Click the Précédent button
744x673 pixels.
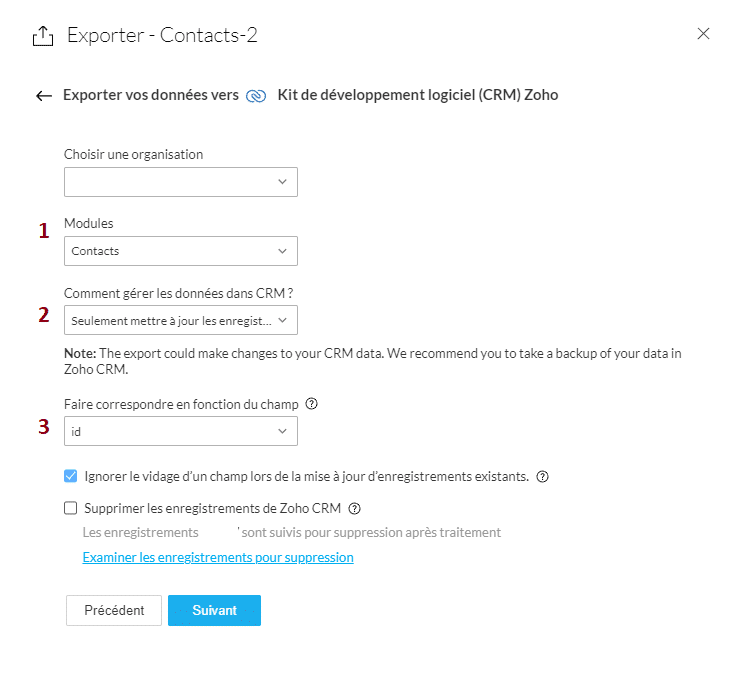click(114, 611)
